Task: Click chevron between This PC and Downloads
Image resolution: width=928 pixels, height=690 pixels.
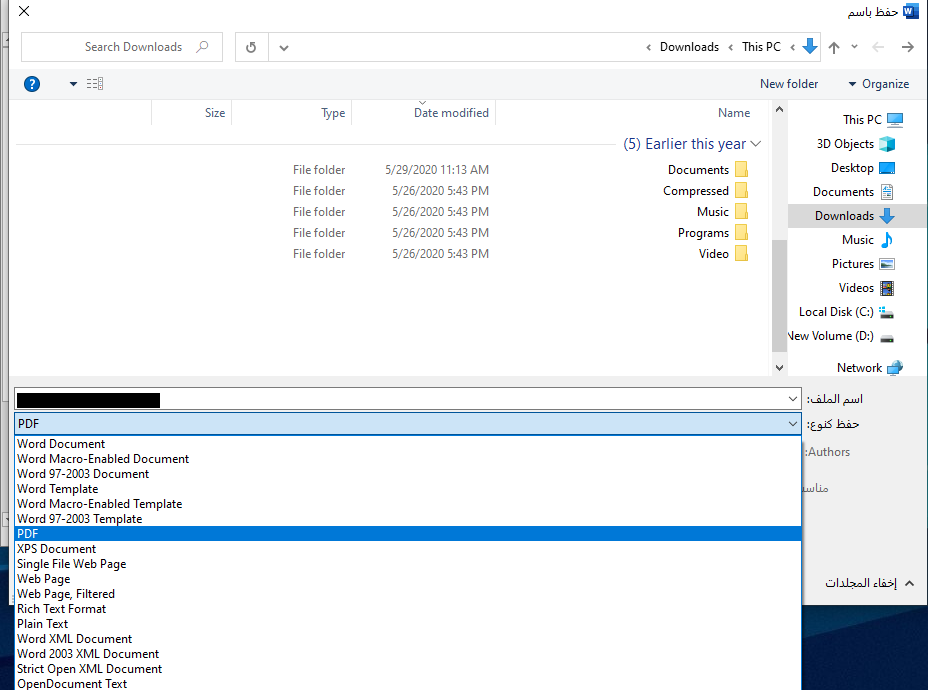Action: coord(731,47)
